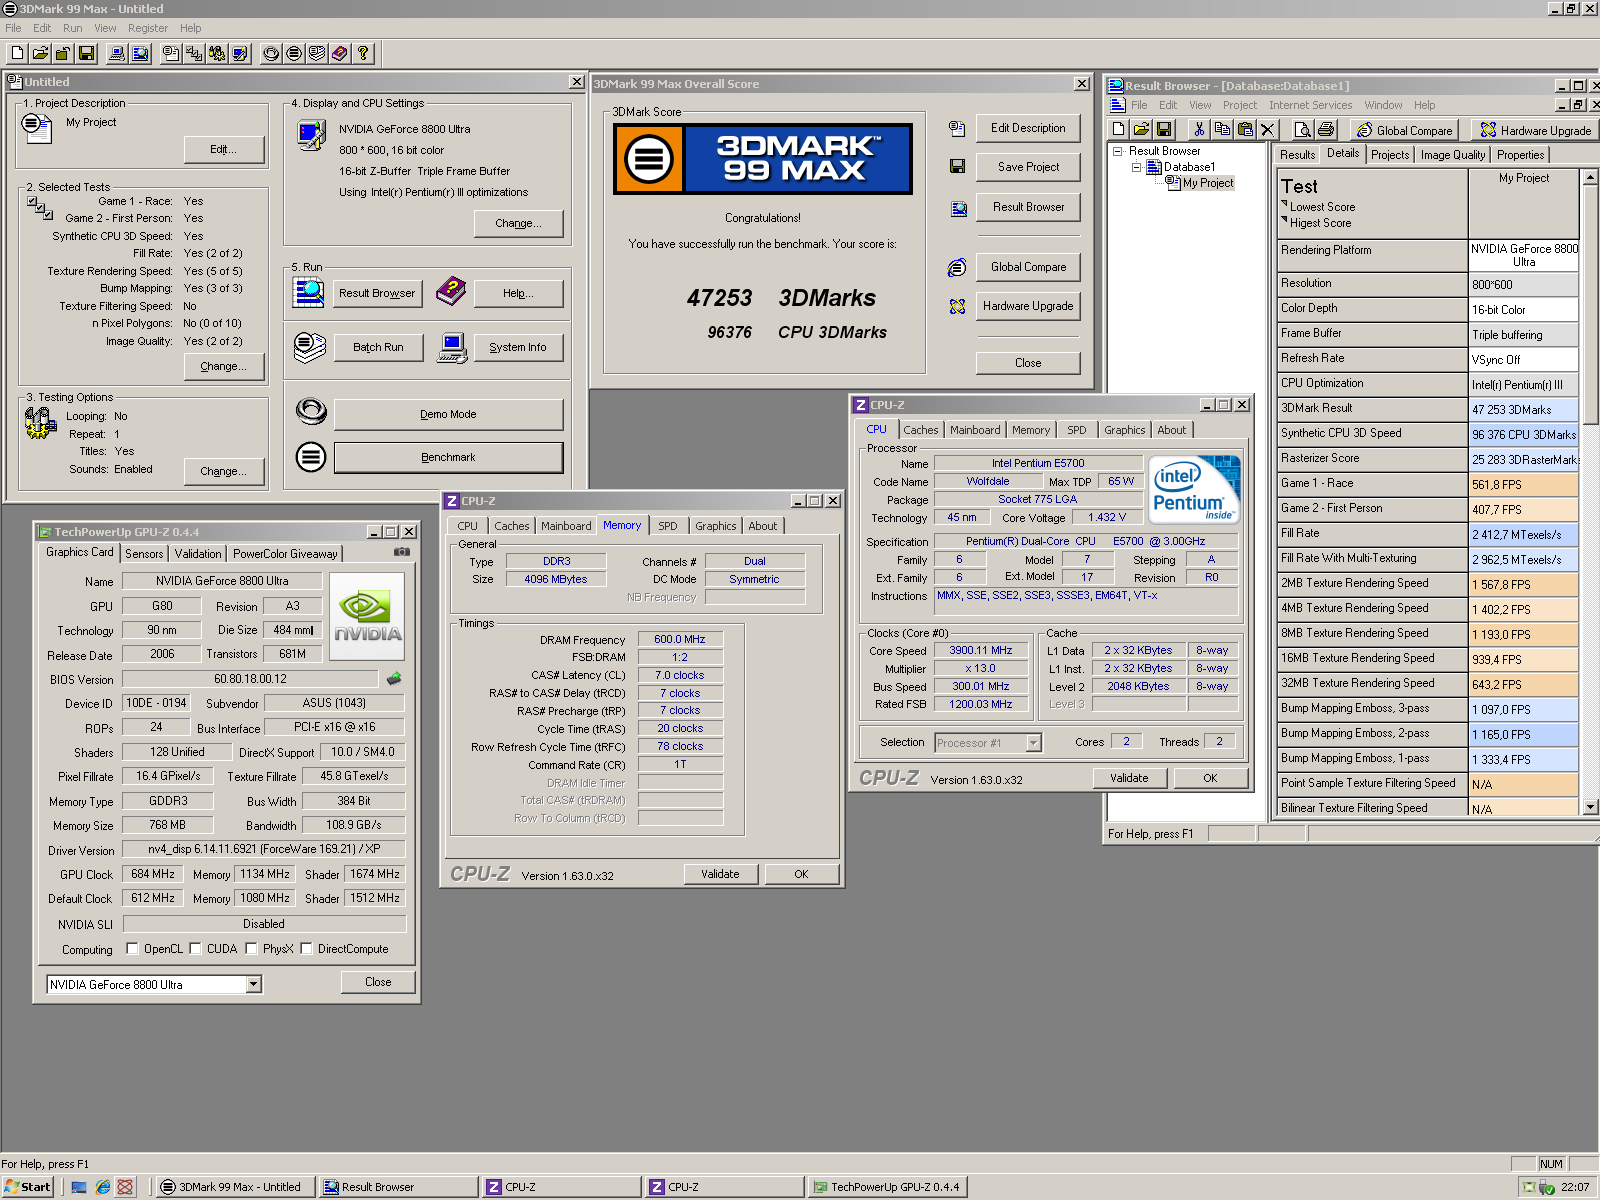Screen dimensions: 1600x1200
Task: Click the System Info computer icon in 3DMark toolbar
Action: (x=117, y=53)
